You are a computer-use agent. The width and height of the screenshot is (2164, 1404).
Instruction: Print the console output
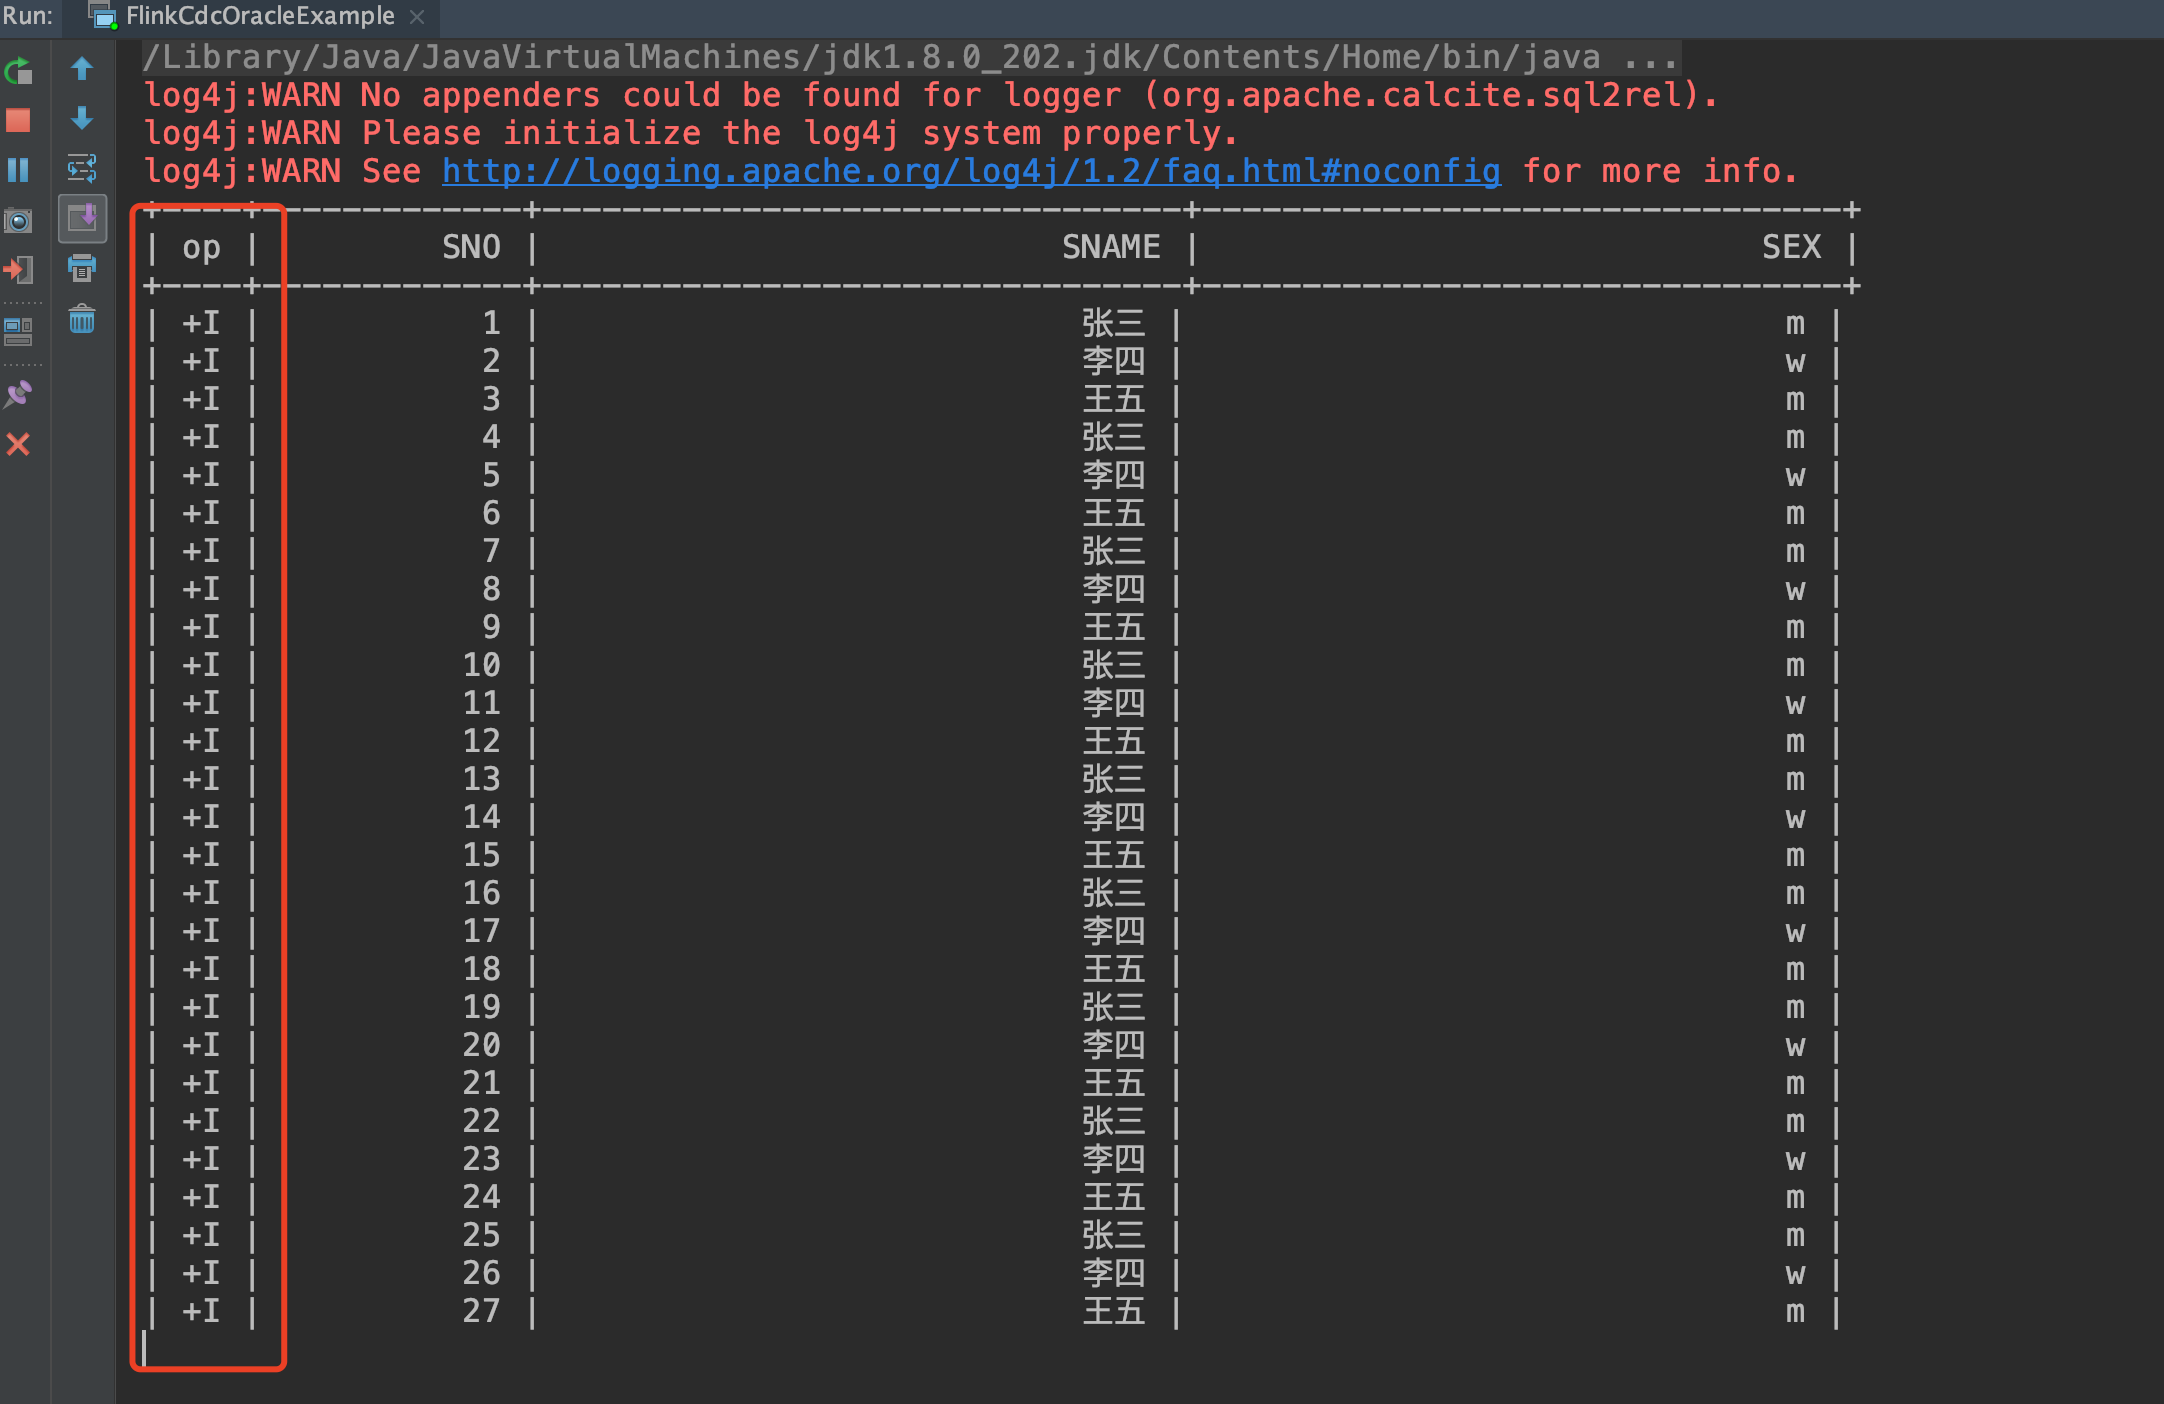(x=82, y=268)
